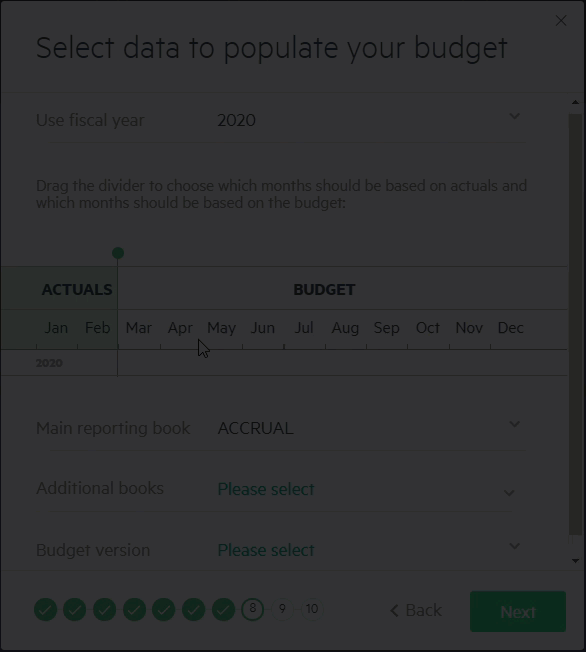Image resolution: width=586 pixels, height=652 pixels.
Task: Click the green divider handle above the timeline
Action: click(x=118, y=253)
